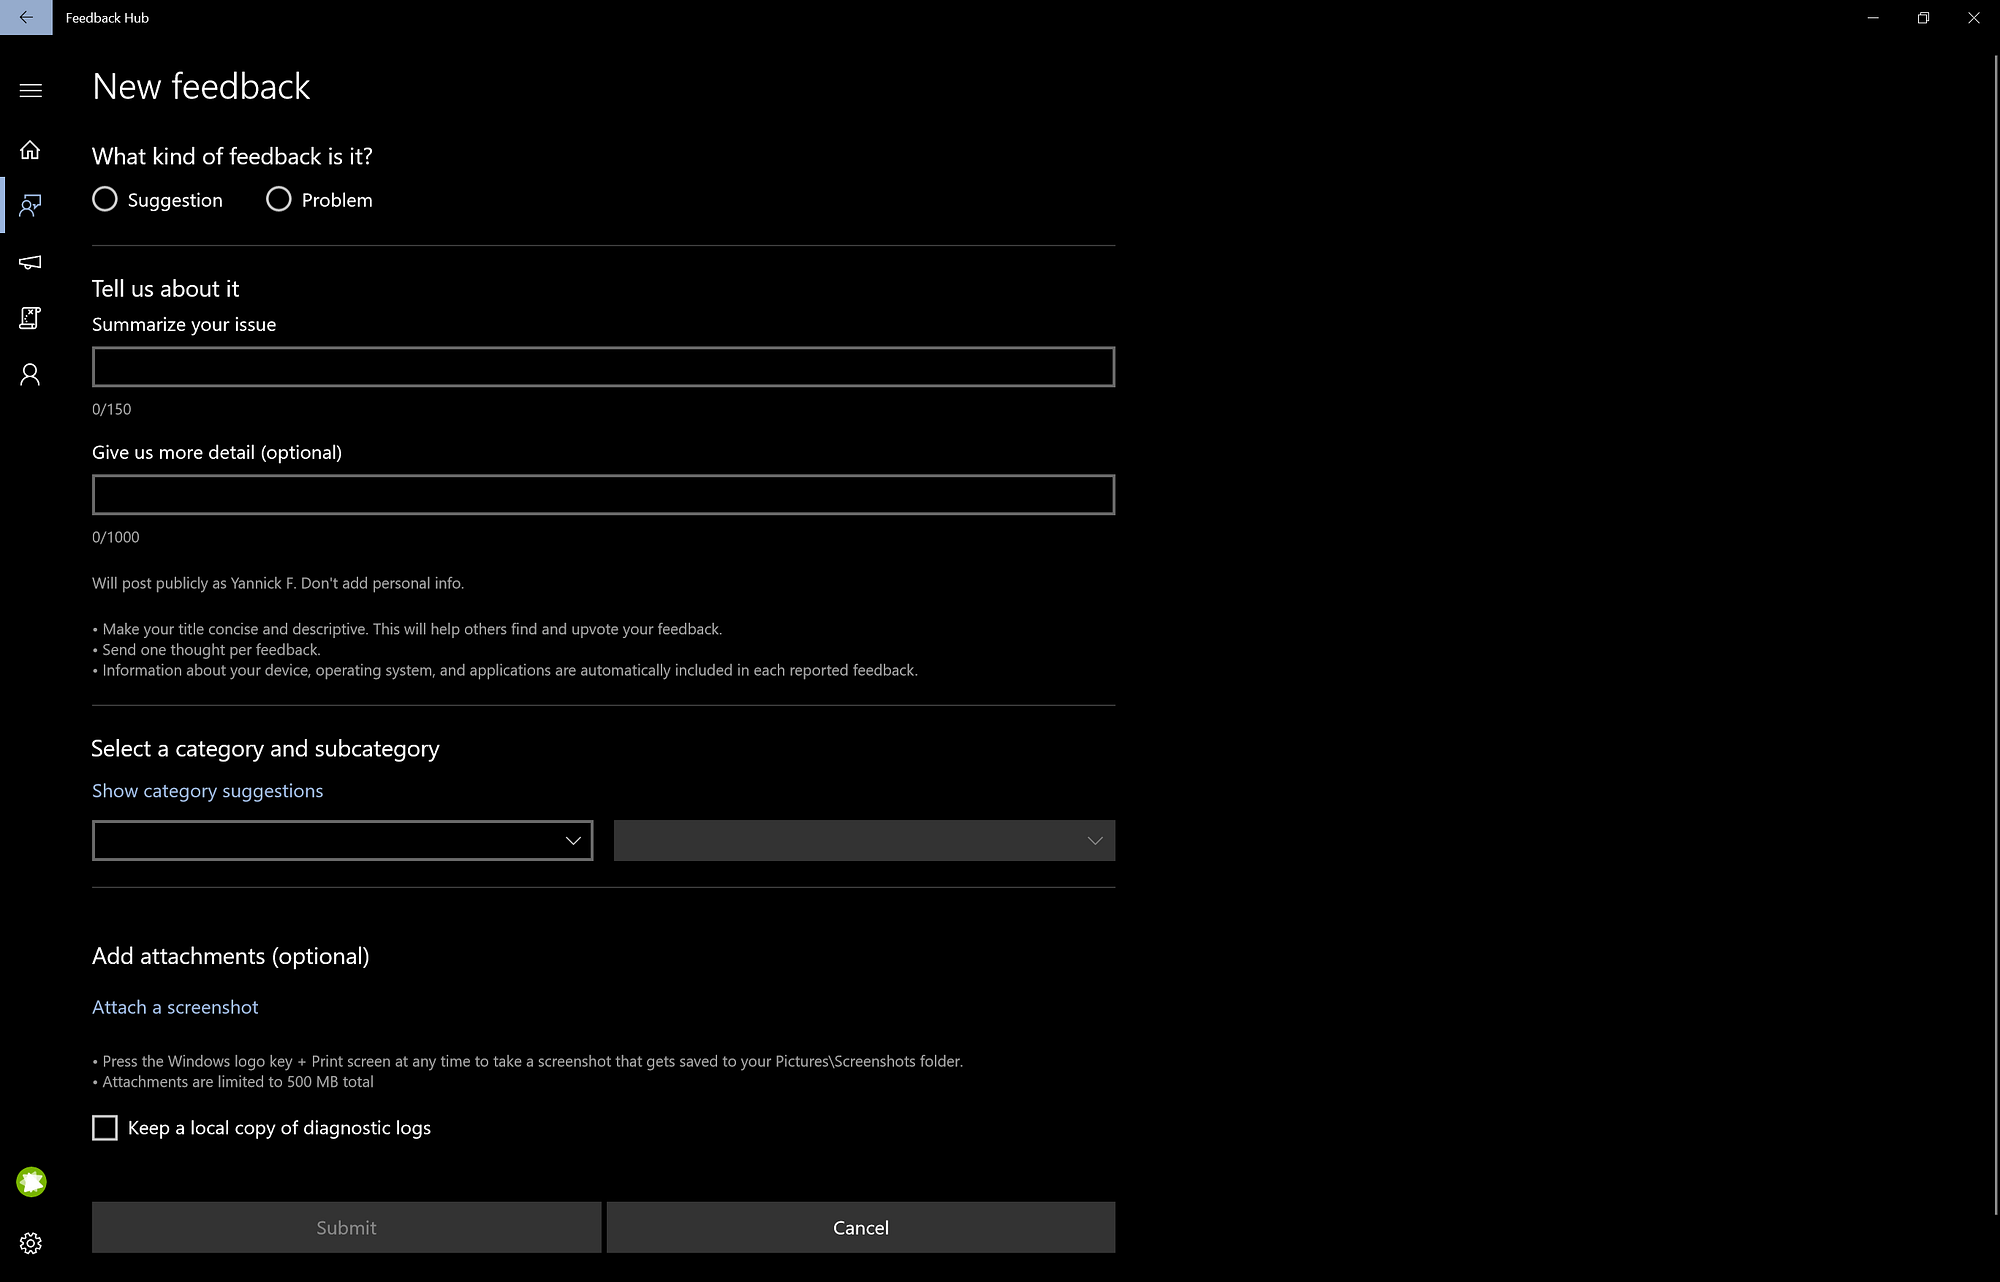Open the Feedback section icon
Image resolution: width=2000 pixels, height=1282 pixels.
coord(30,206)
